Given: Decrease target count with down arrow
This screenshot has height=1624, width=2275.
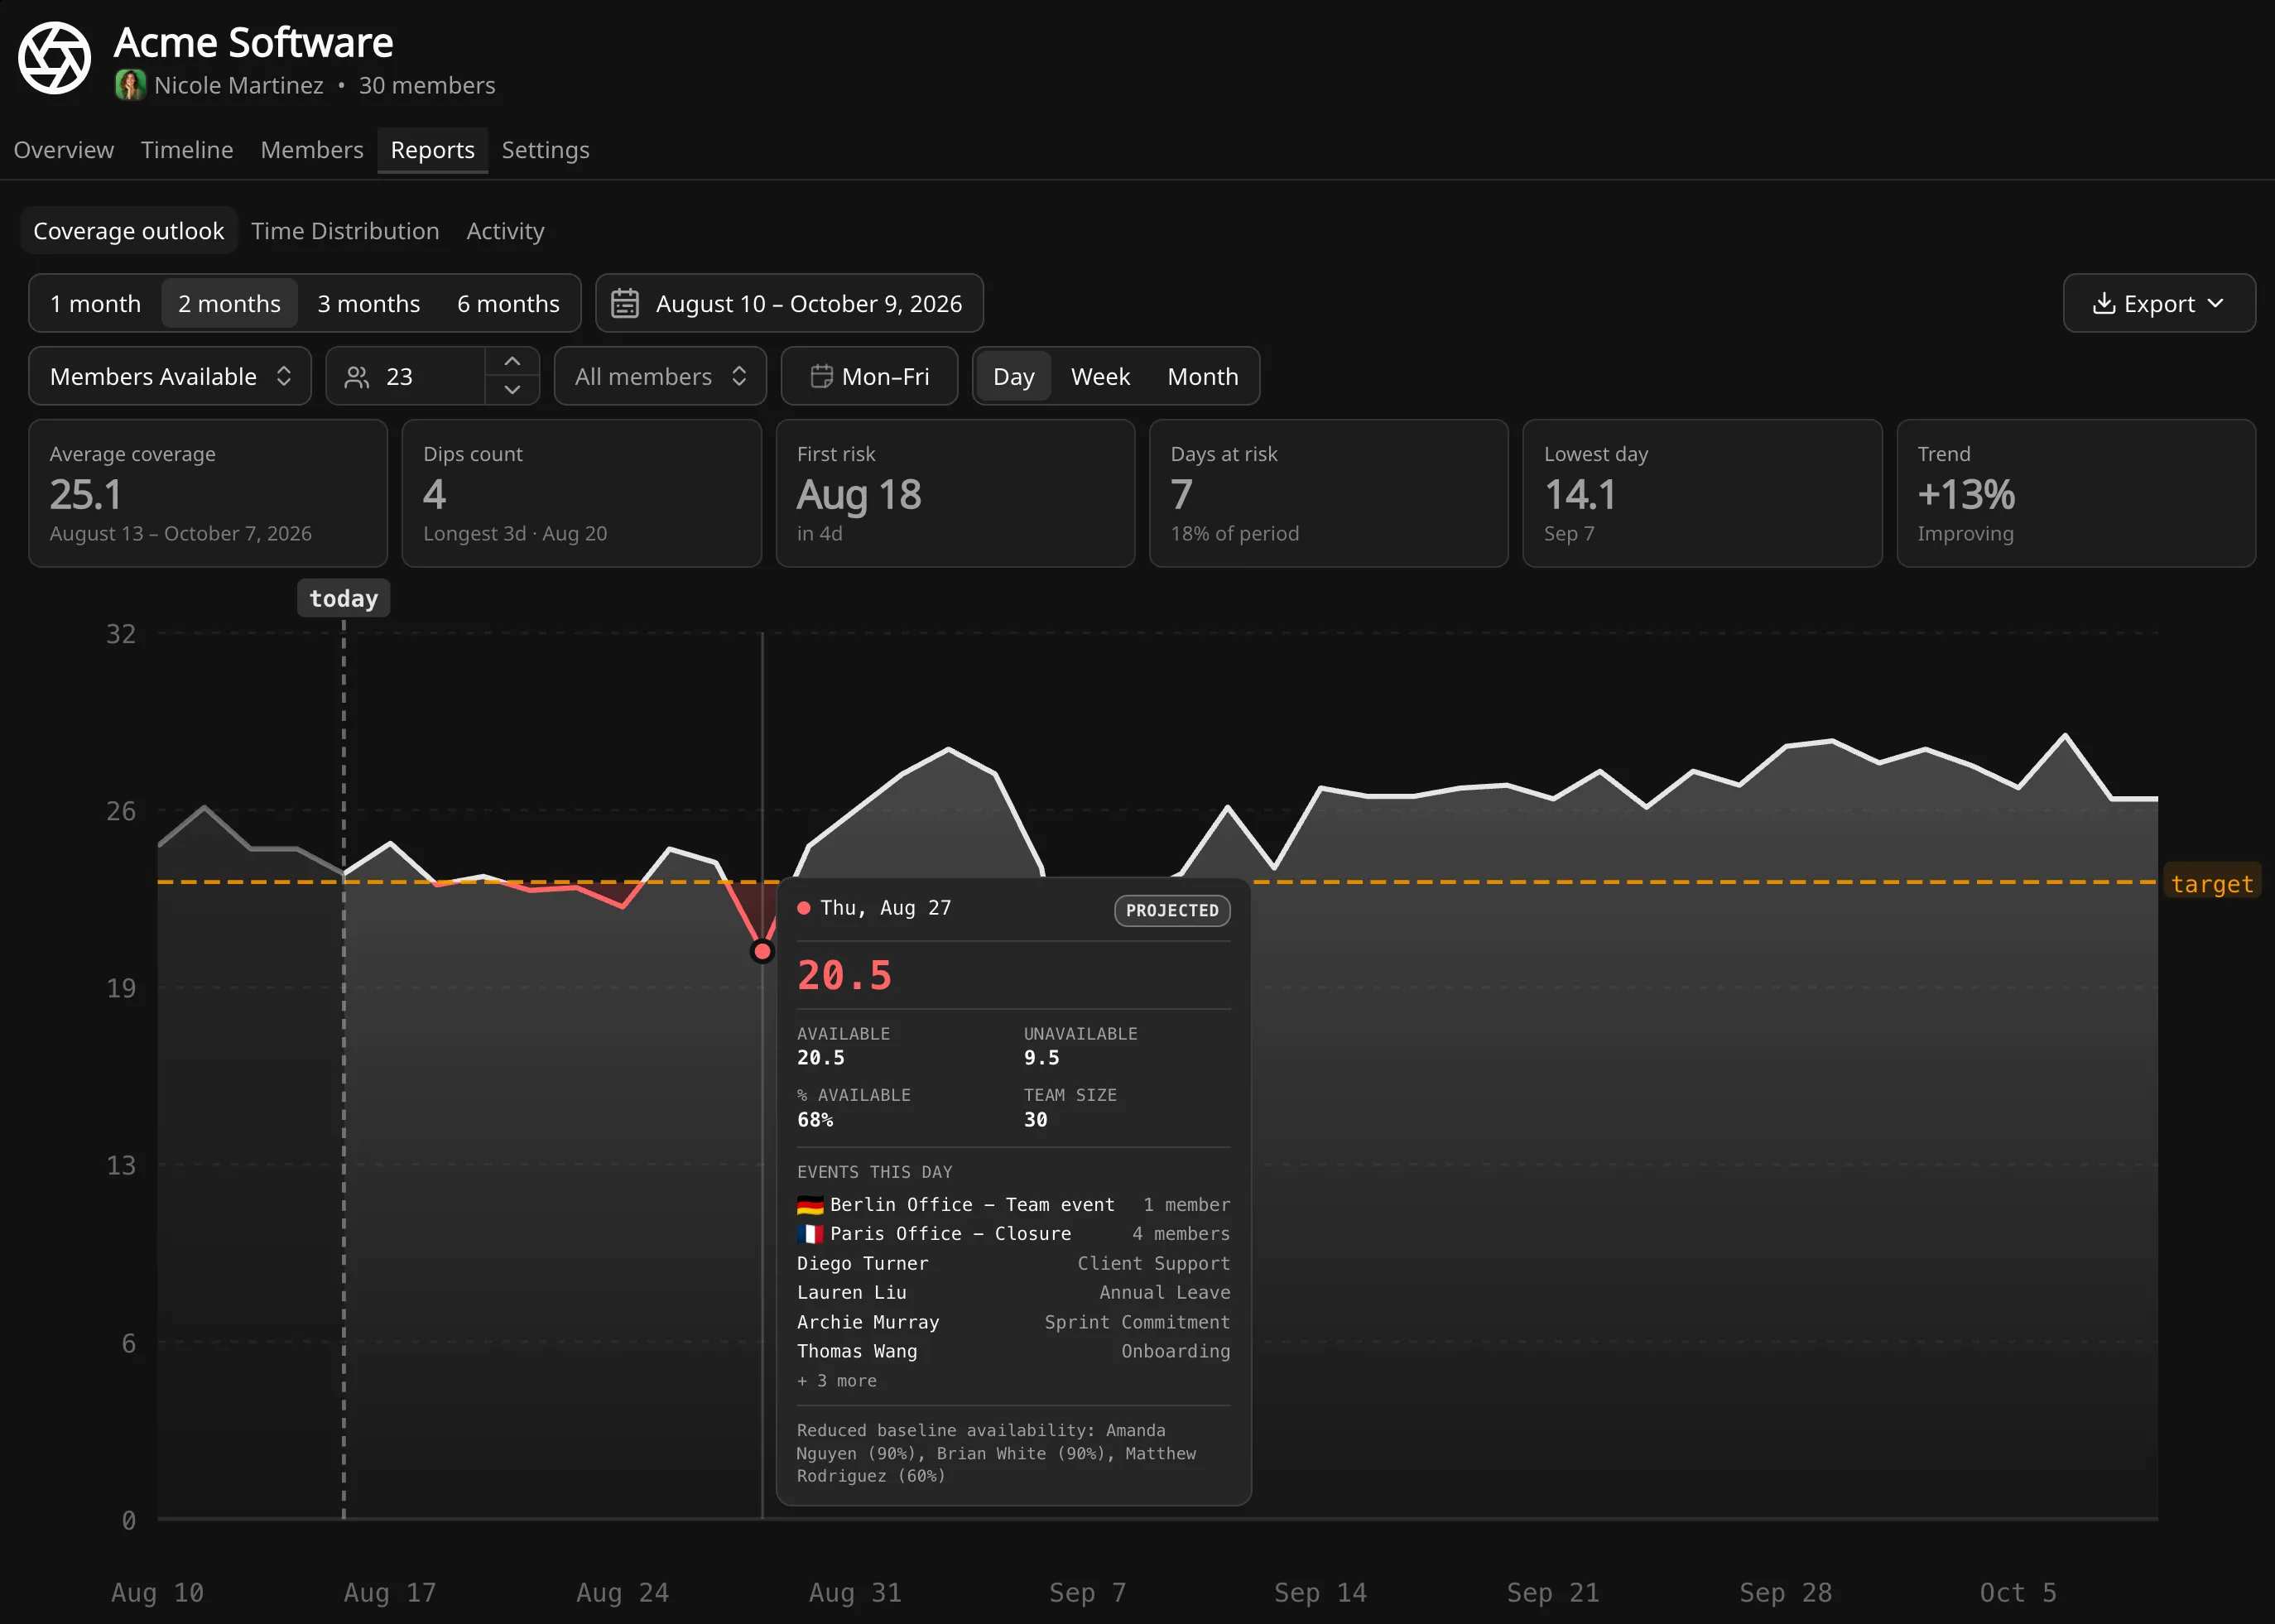Looking at the screenshot, I should point(512,390).
